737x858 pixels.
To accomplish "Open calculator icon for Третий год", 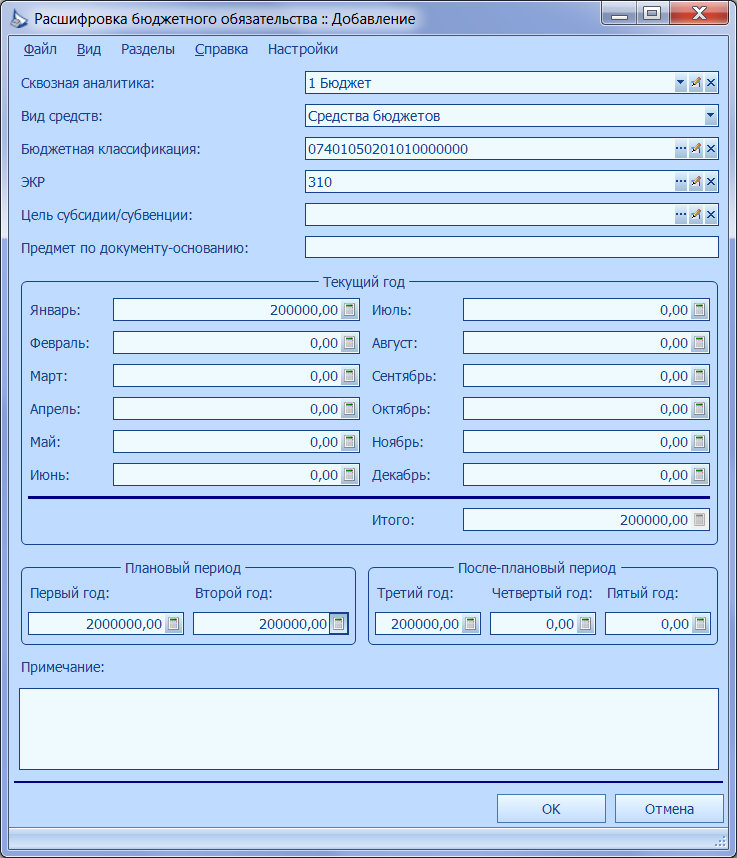I will (x=471, y=623).
